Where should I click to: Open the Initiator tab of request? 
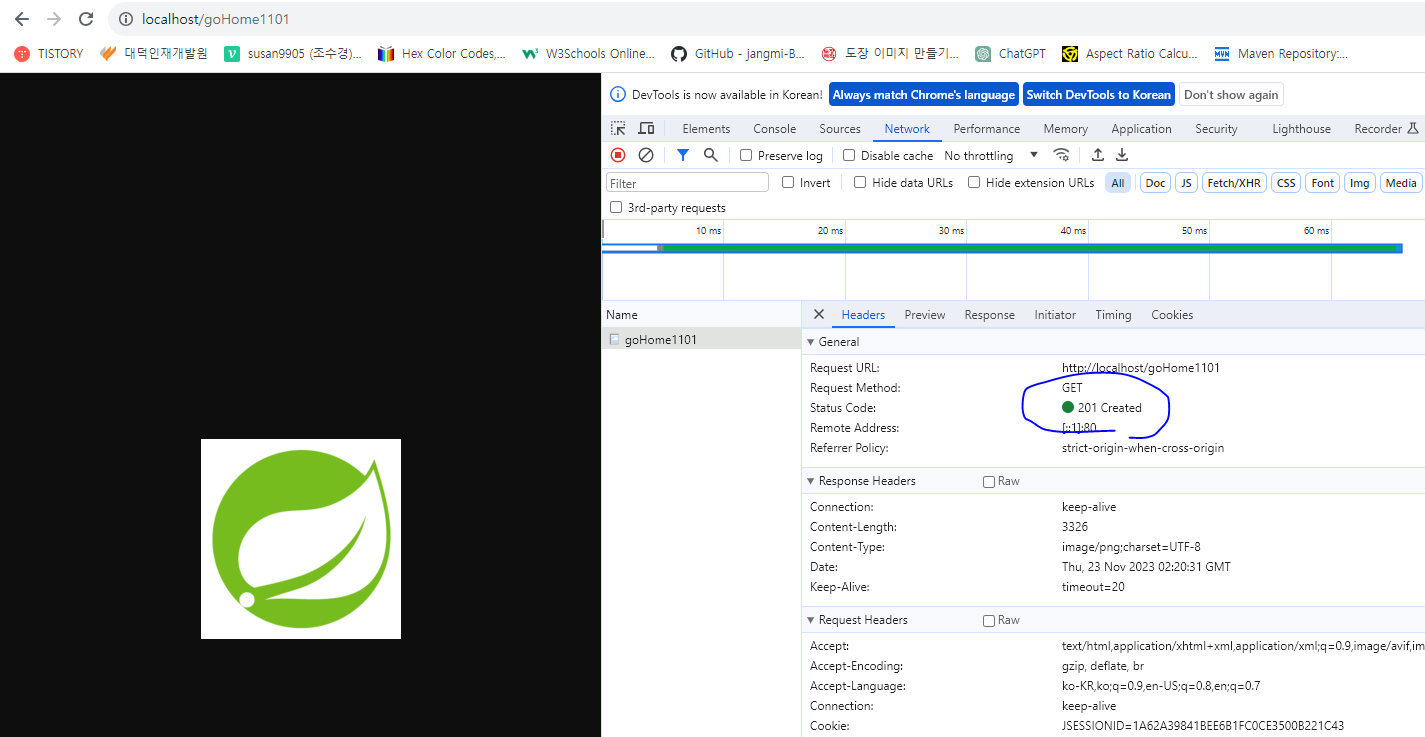(x=1055, y=314)
